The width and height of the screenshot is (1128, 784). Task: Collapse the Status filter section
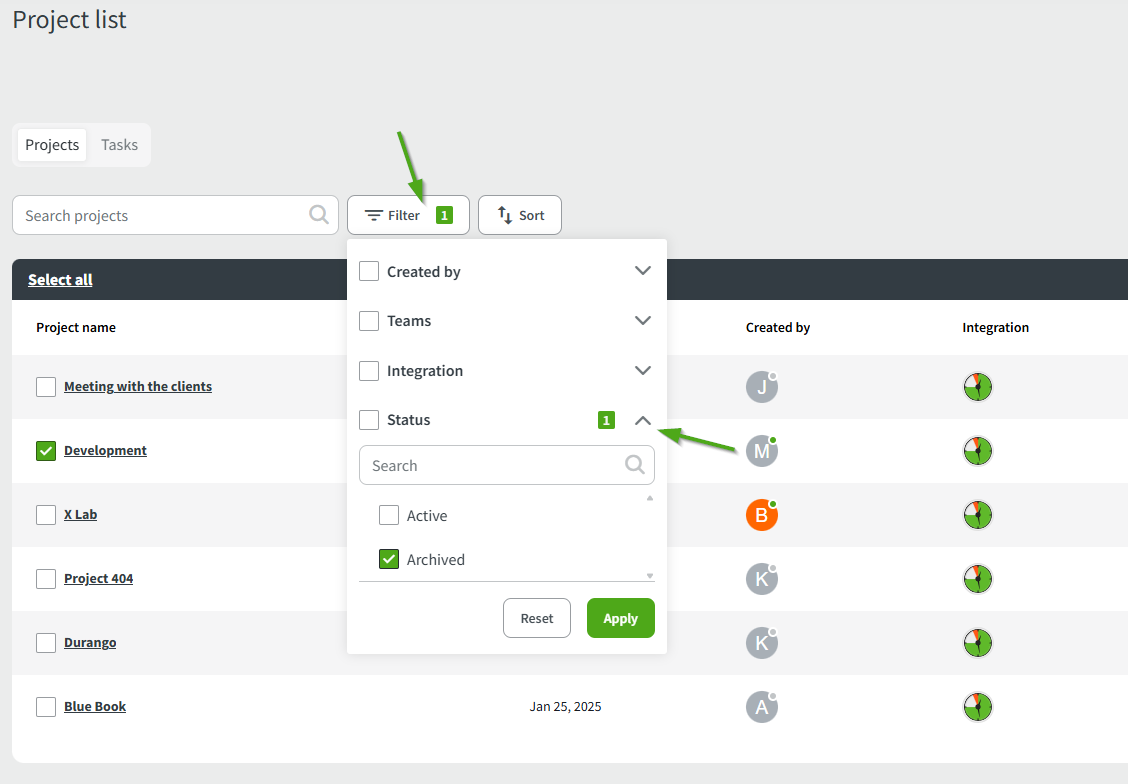coord(643,420)
